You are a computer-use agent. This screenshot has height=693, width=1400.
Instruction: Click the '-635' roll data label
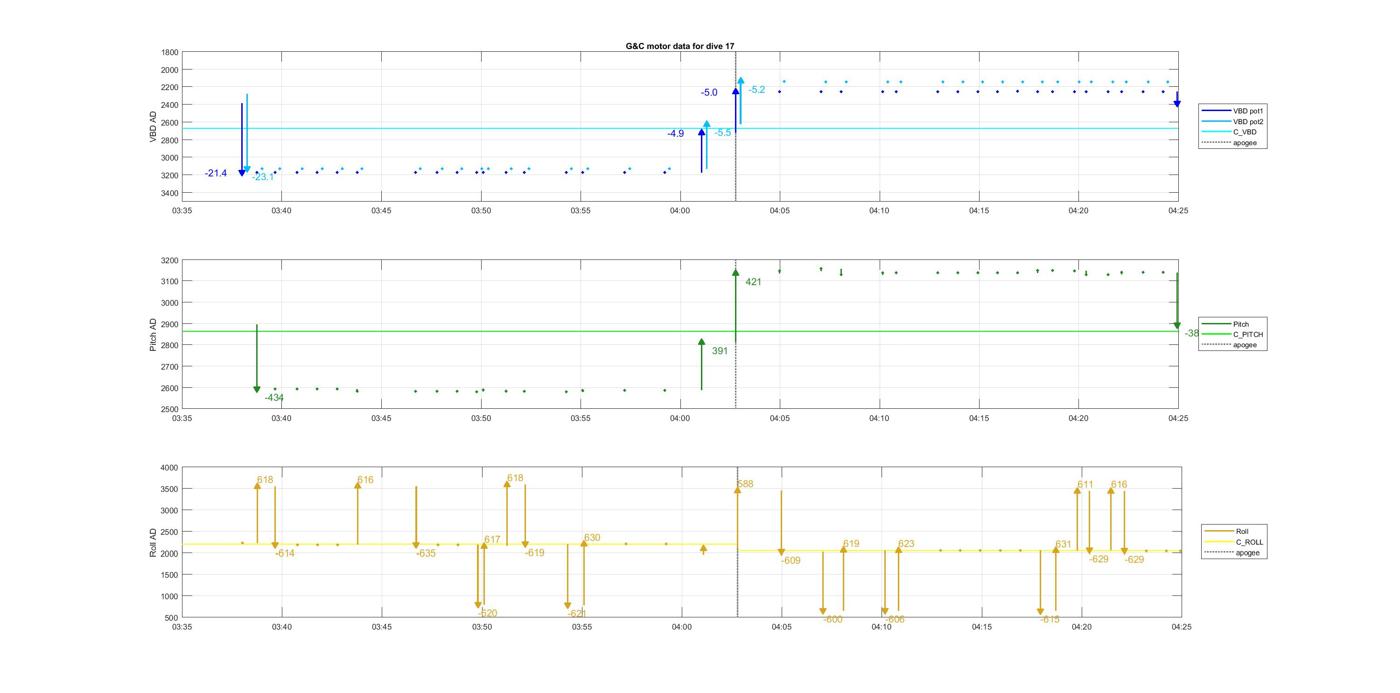pos(426,553)
